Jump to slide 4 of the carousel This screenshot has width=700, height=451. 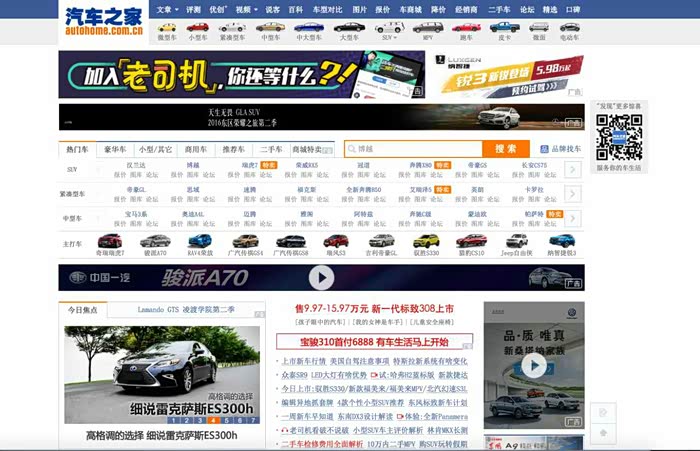(x=213, y=421)
